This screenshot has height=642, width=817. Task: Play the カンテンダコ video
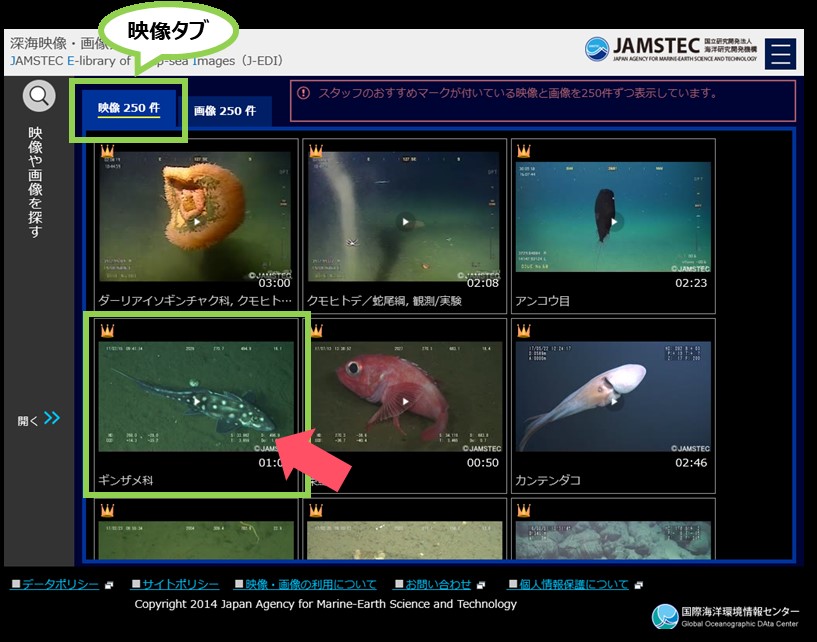[x=613, y=401]
